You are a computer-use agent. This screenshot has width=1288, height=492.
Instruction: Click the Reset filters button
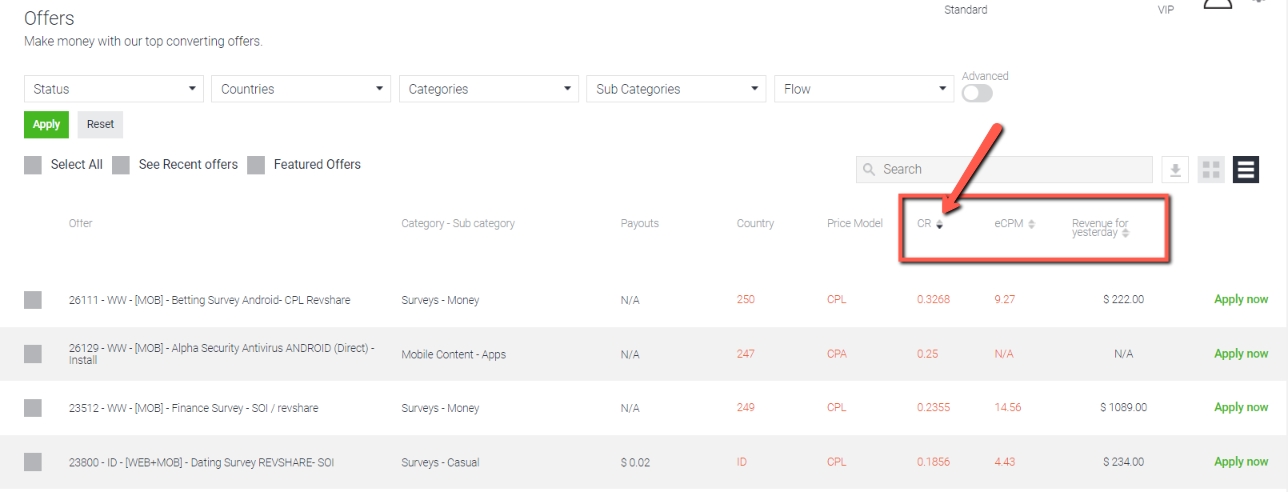pyautogui.click(x=100, y=125)
